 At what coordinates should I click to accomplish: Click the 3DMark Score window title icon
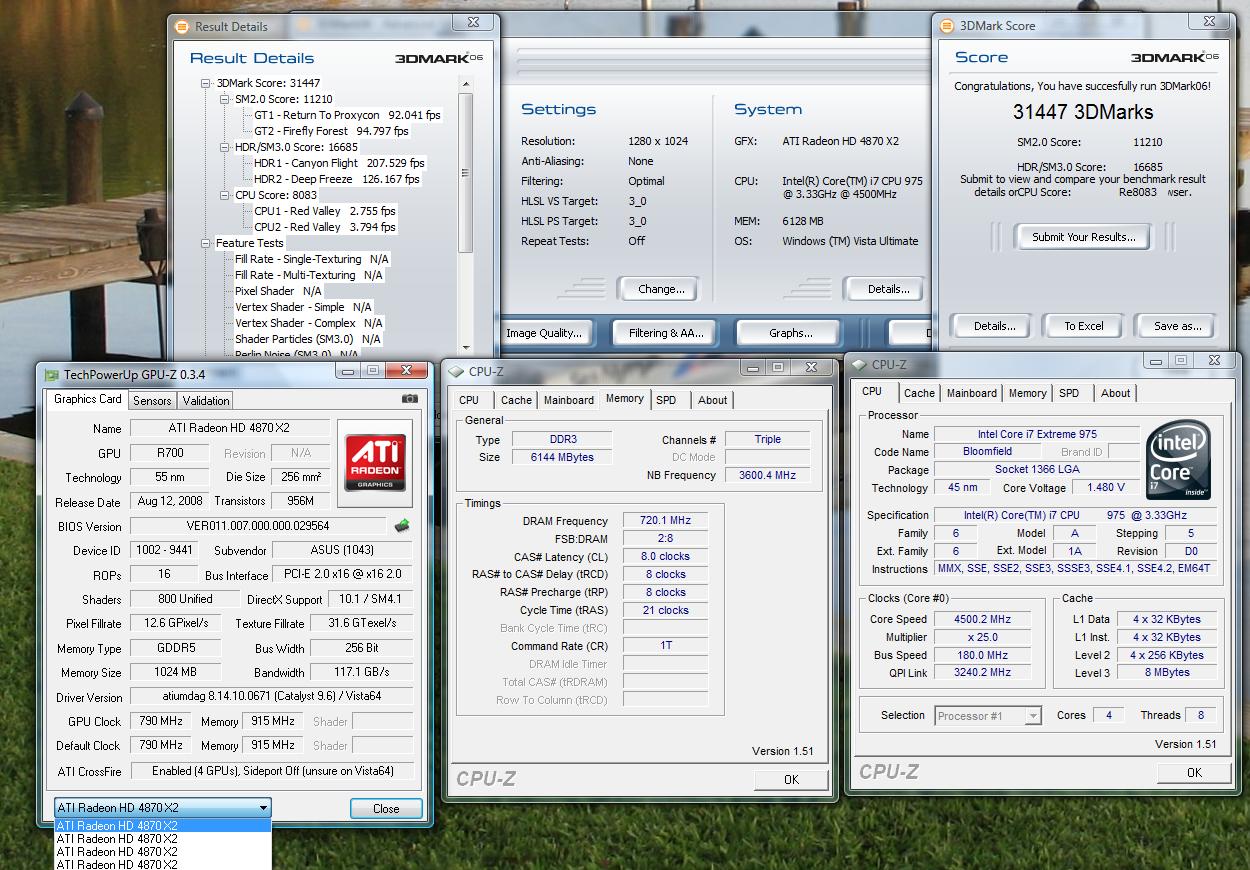tap(946, 26)
